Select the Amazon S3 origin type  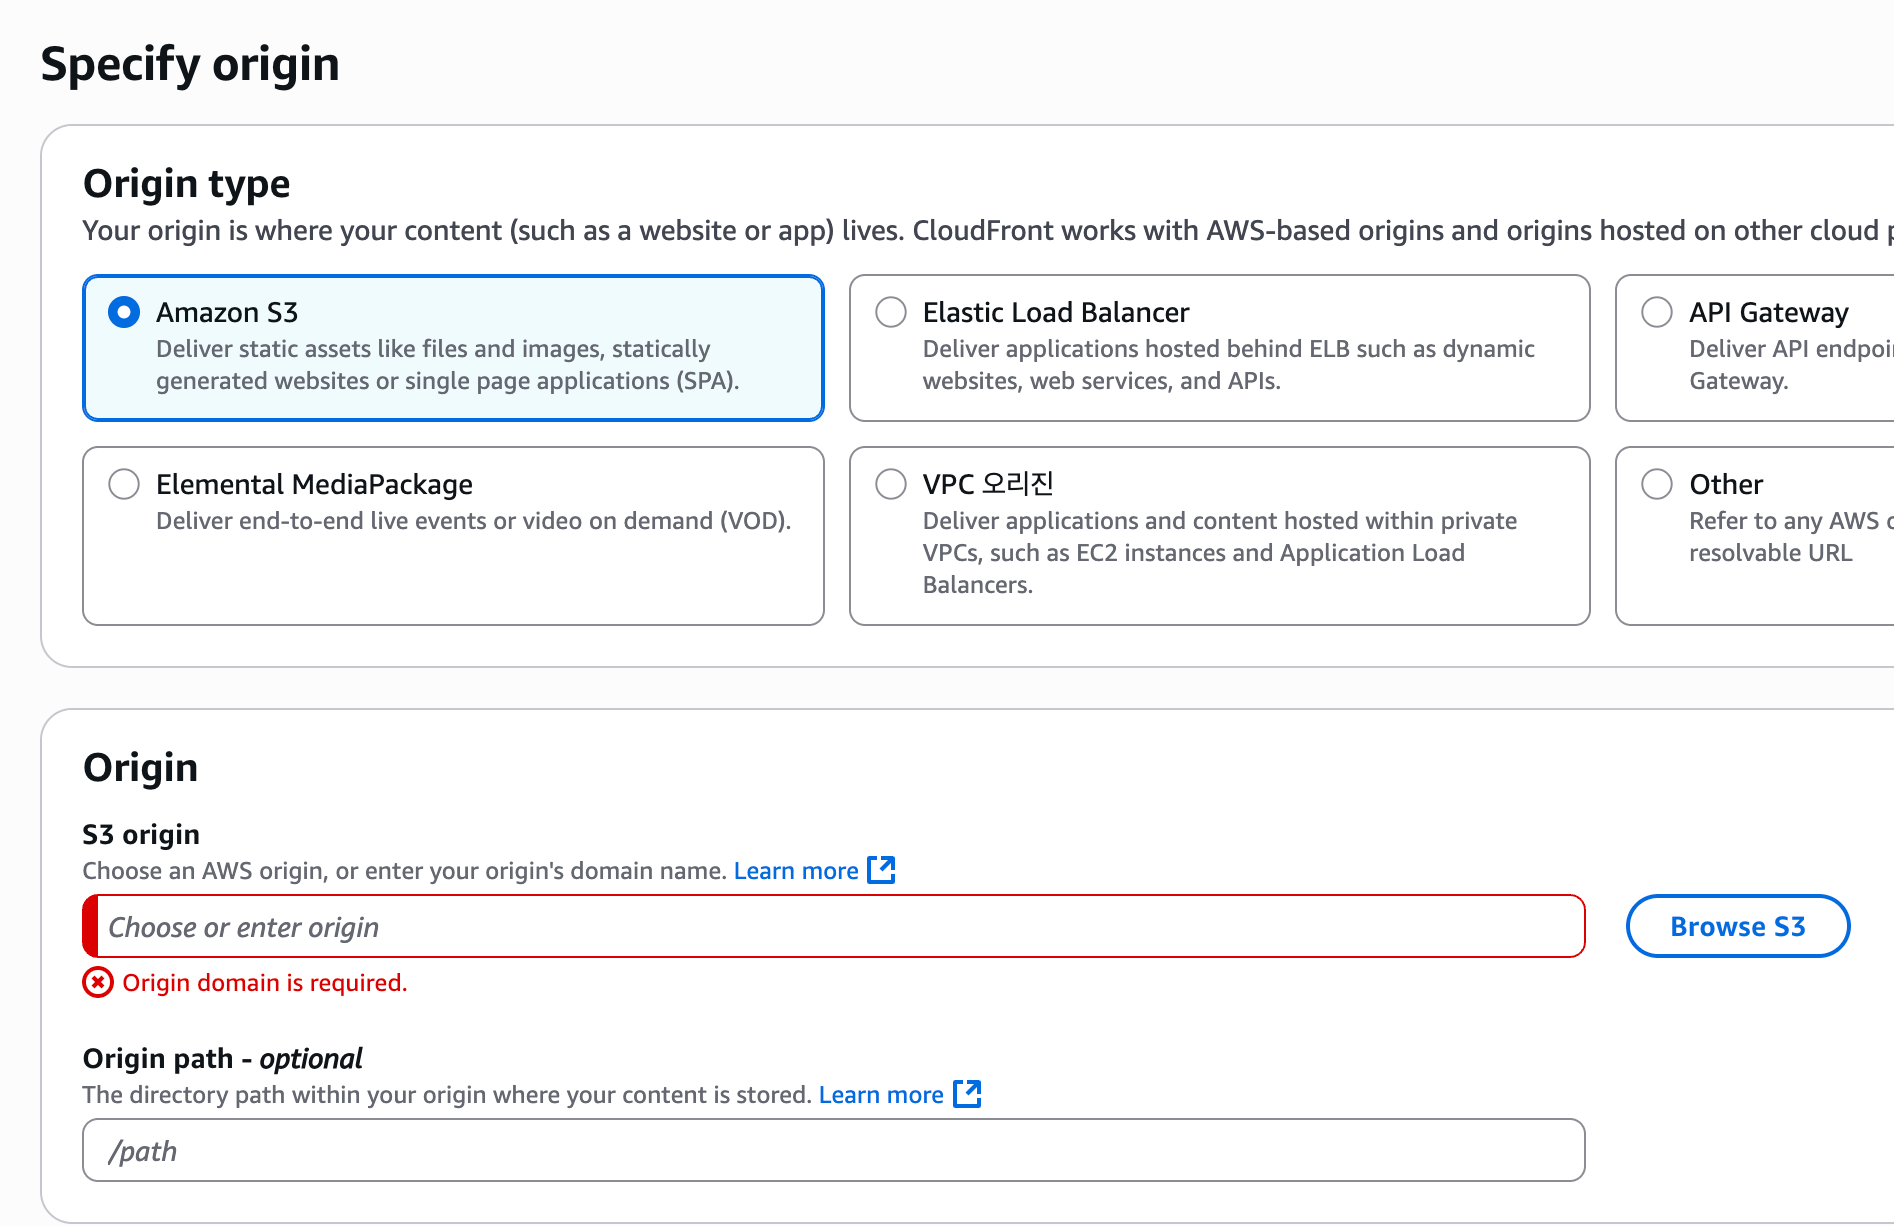(124, 312)
